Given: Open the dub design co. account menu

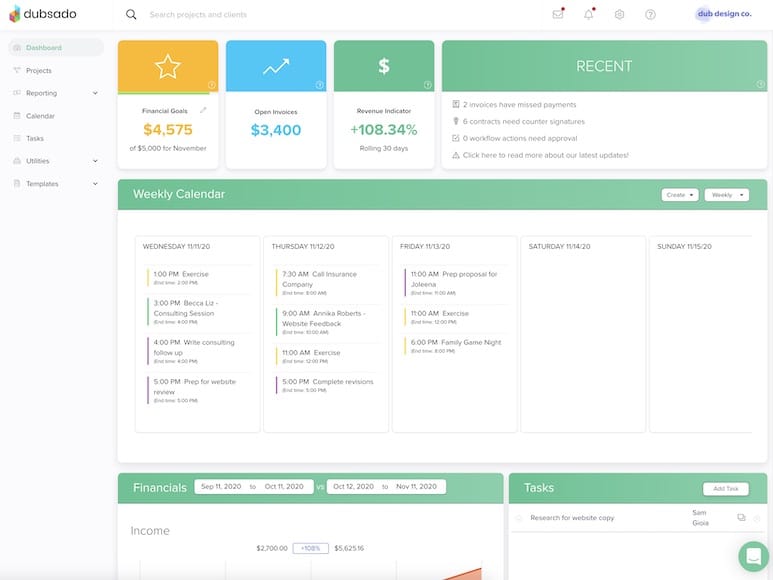Looking at the screenshot, I should click(724, 14).
